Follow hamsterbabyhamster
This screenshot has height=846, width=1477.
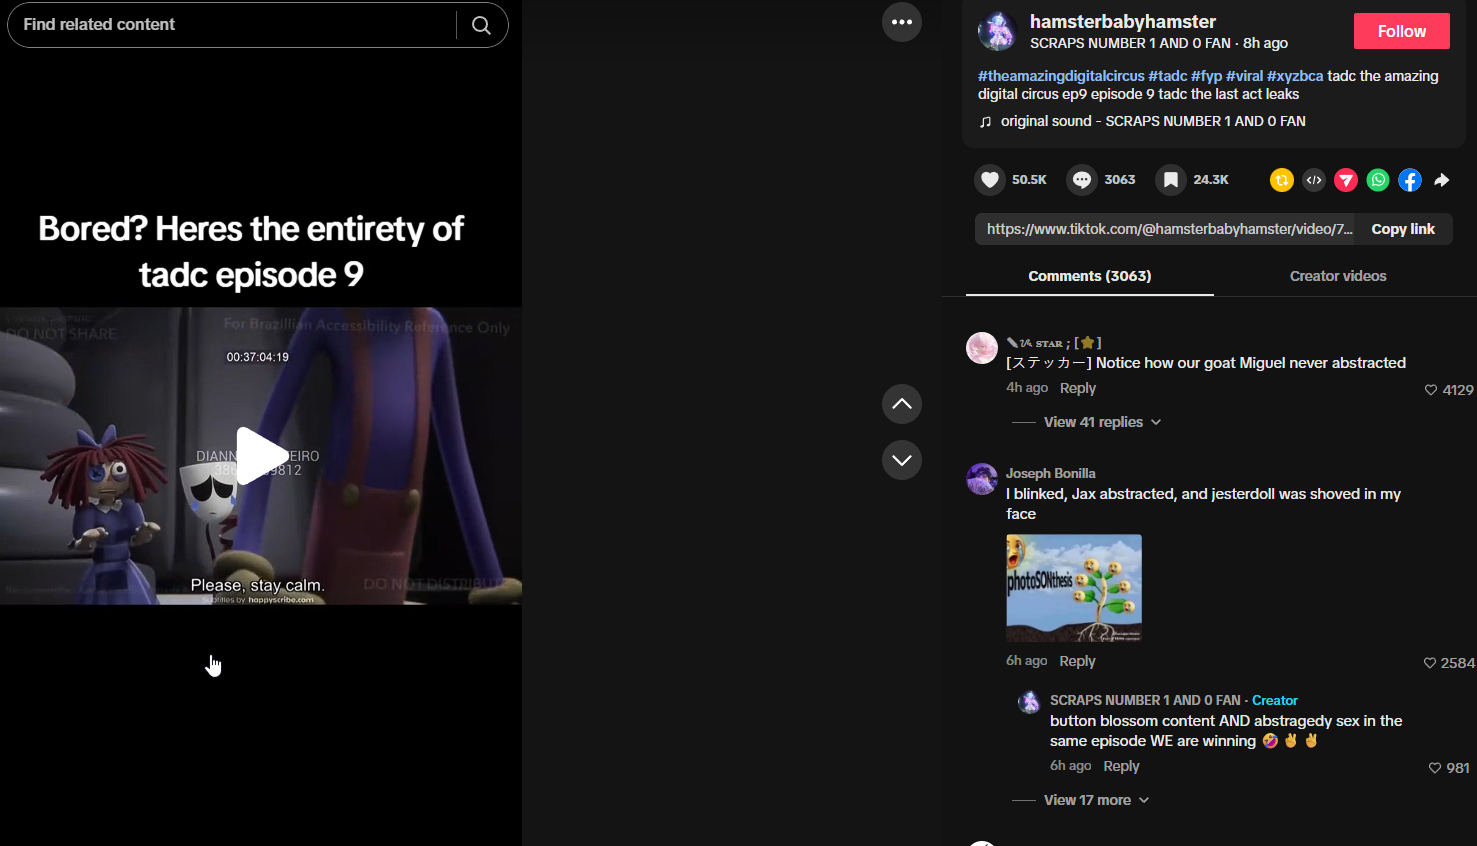click(x=1402, y=31)
